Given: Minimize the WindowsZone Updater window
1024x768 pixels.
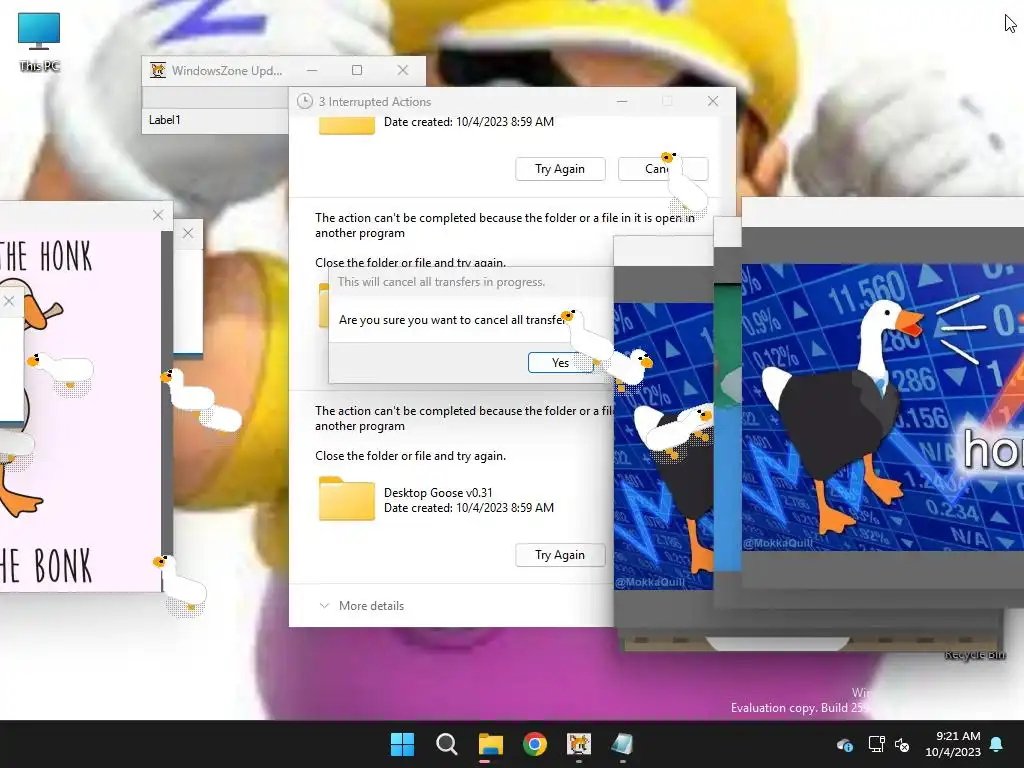Looking at the screenshot, I should click(312, 70).
